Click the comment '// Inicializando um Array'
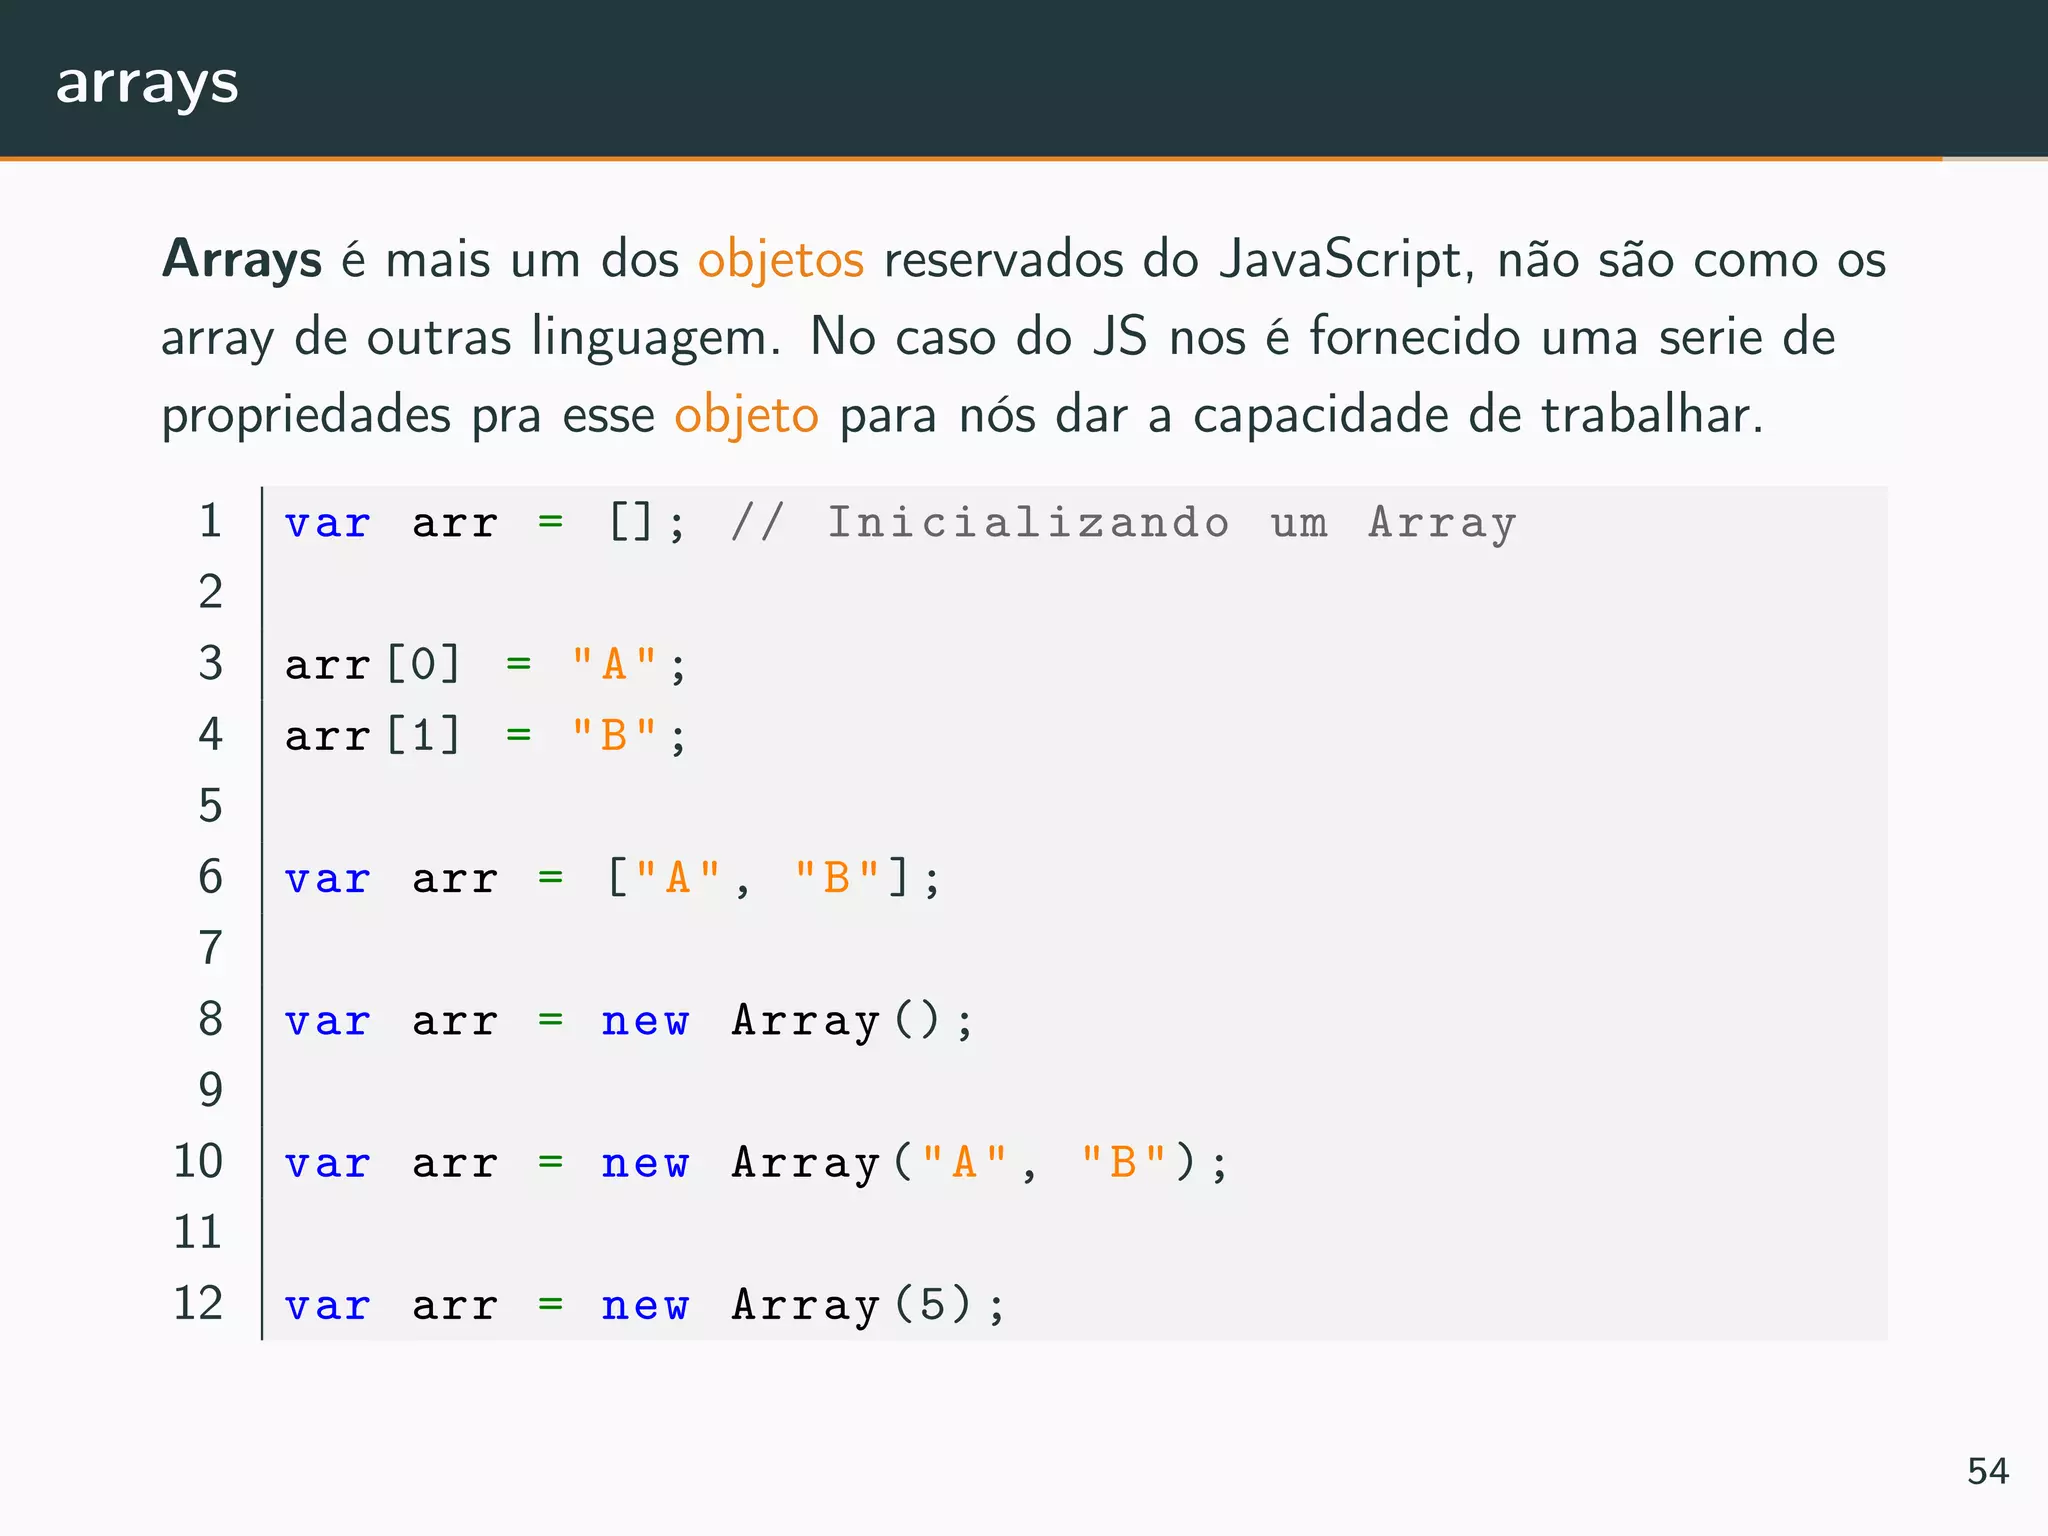The width and height of the screenshot is (2048, 1536). [1123, 523]
